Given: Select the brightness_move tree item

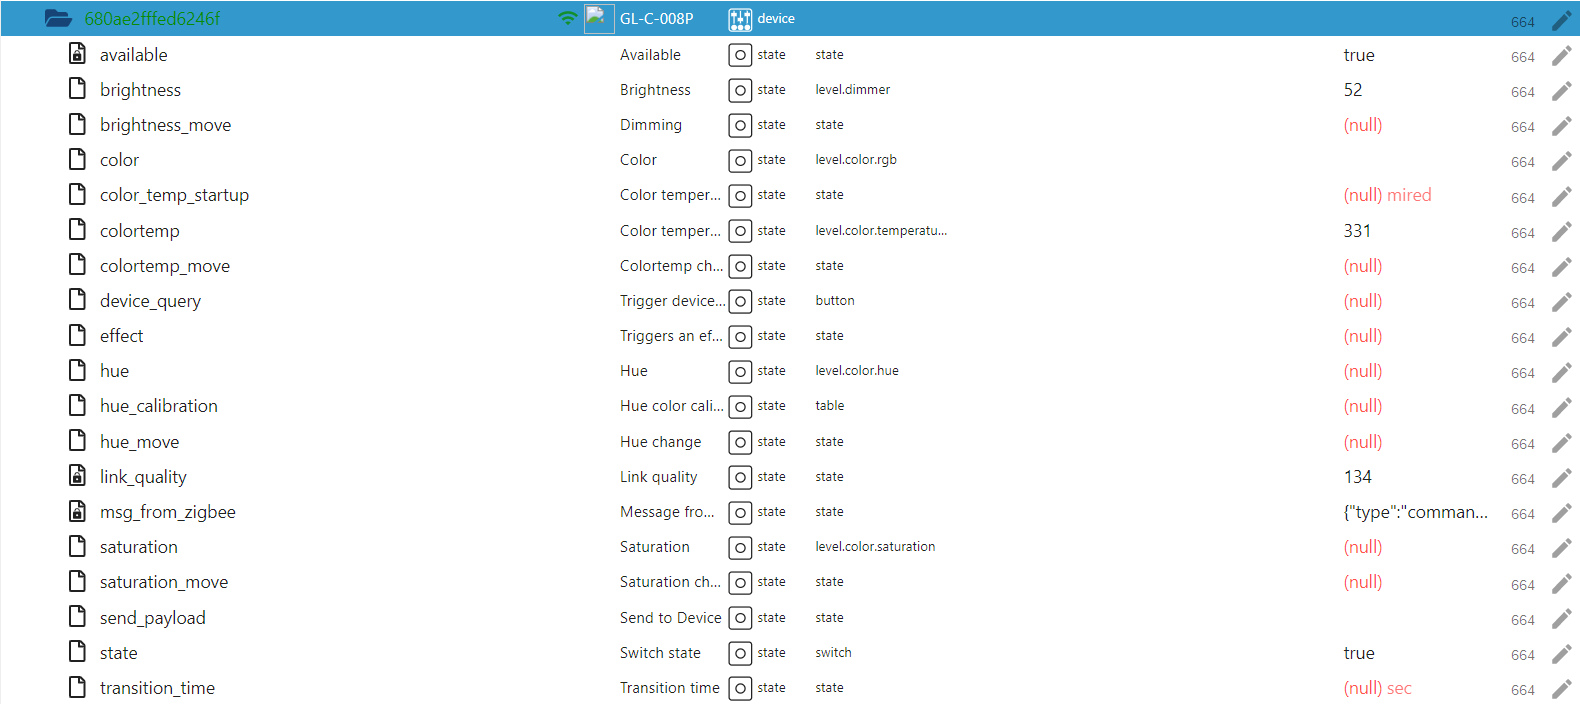Looking at the screenshot, I should 165,125.
